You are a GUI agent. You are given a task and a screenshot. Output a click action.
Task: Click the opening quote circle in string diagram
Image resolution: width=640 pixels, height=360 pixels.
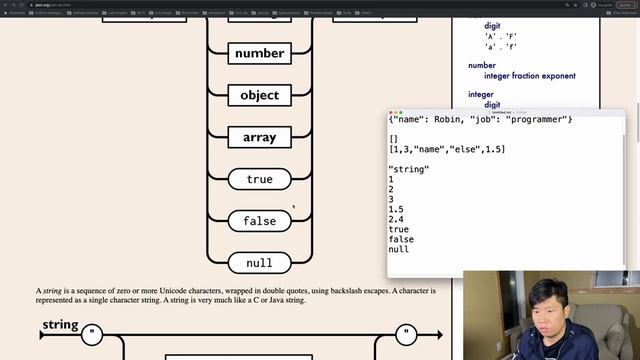pos(92,335)
